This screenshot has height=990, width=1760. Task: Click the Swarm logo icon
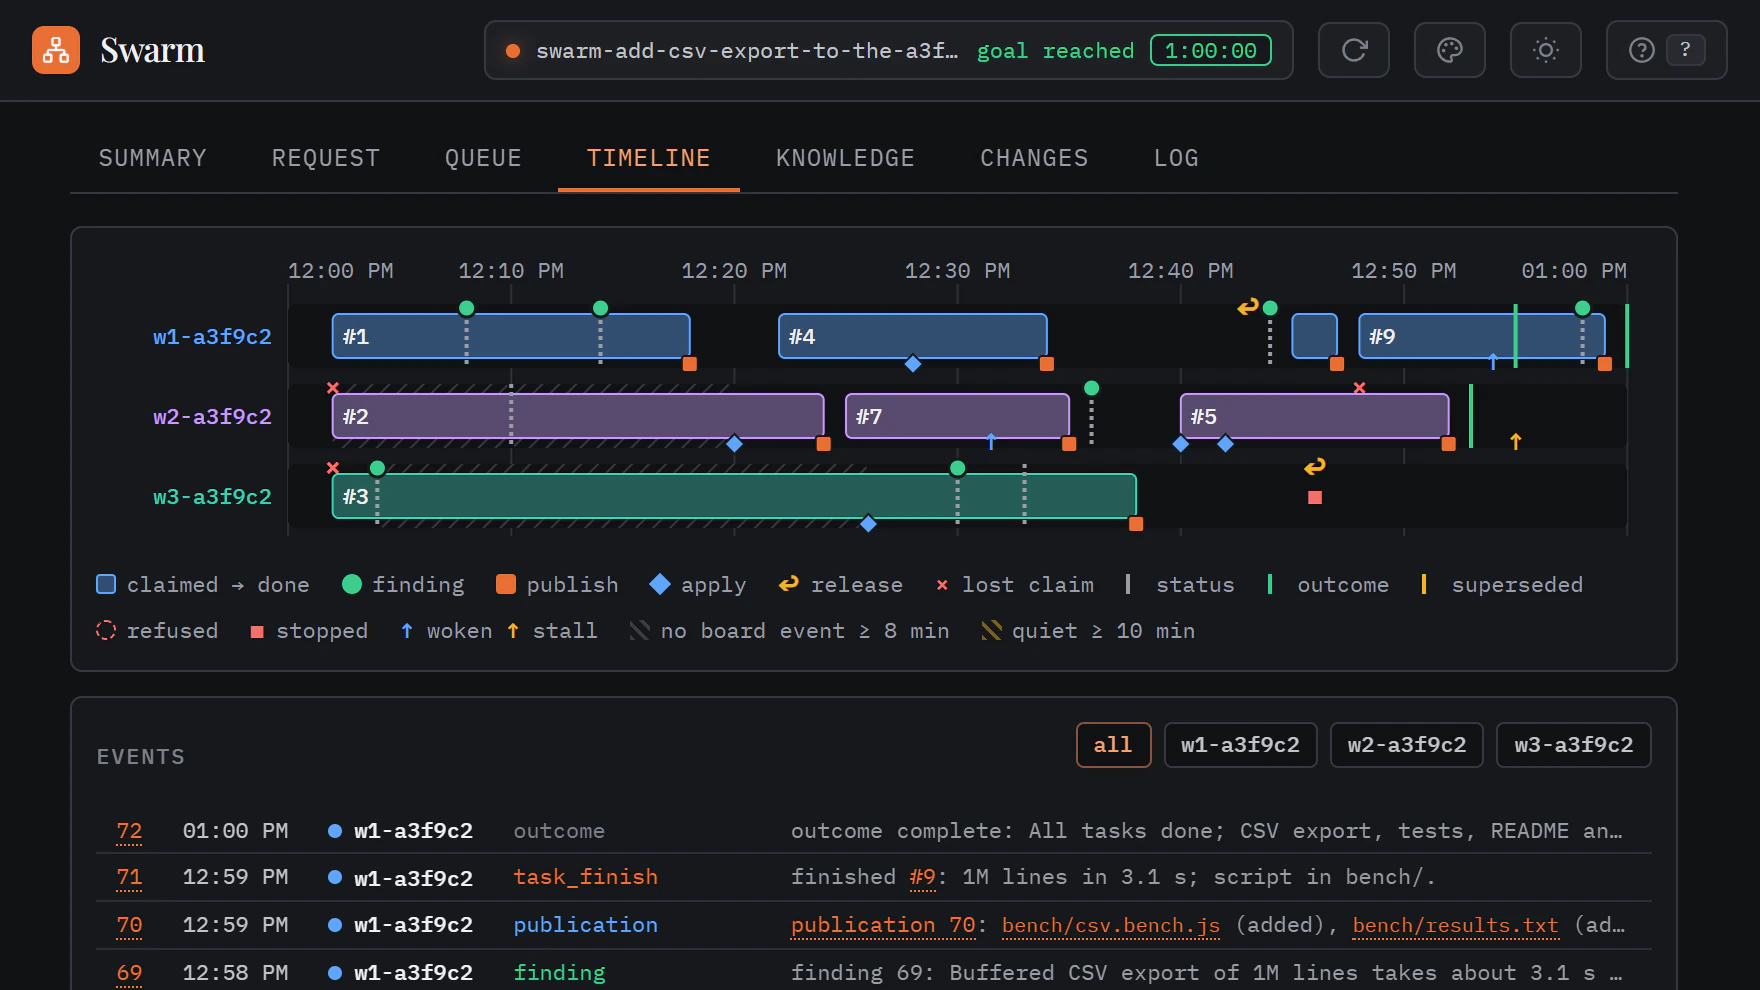click(56, 50)
